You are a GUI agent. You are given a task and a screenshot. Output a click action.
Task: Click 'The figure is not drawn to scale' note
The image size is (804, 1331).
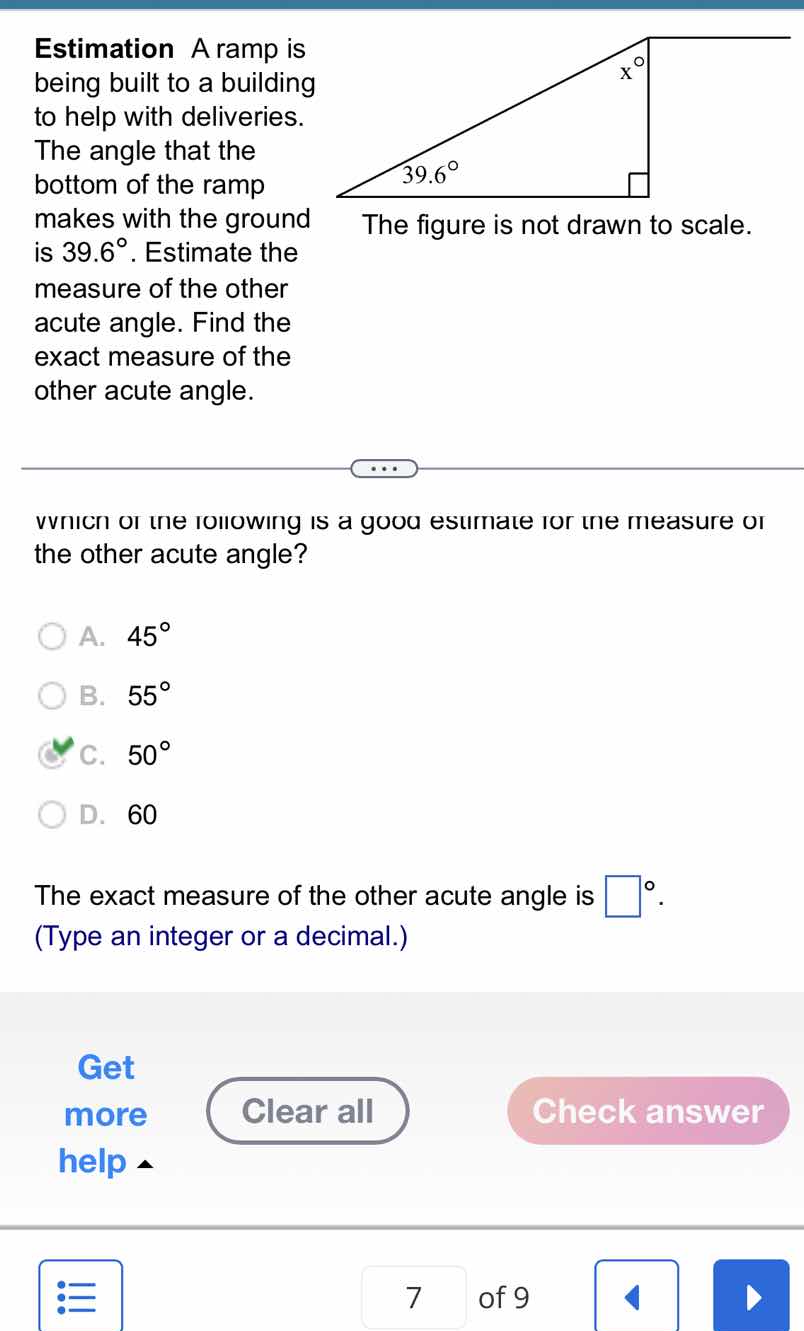(x=557, y=225)
